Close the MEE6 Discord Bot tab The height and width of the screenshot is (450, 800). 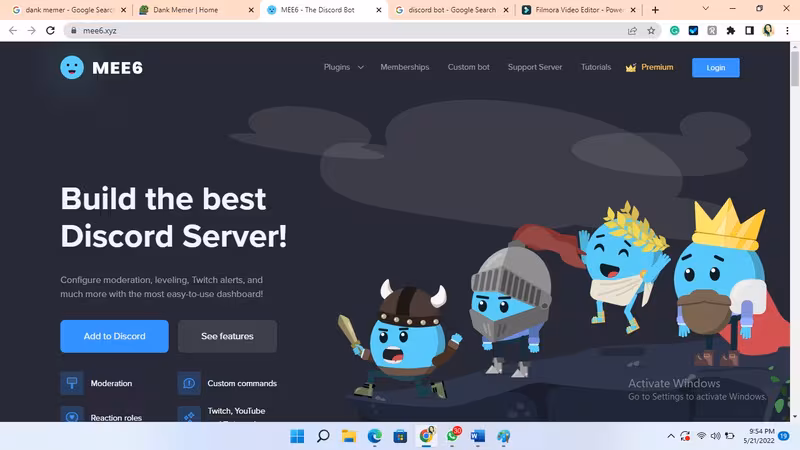(x=379, y=10)
